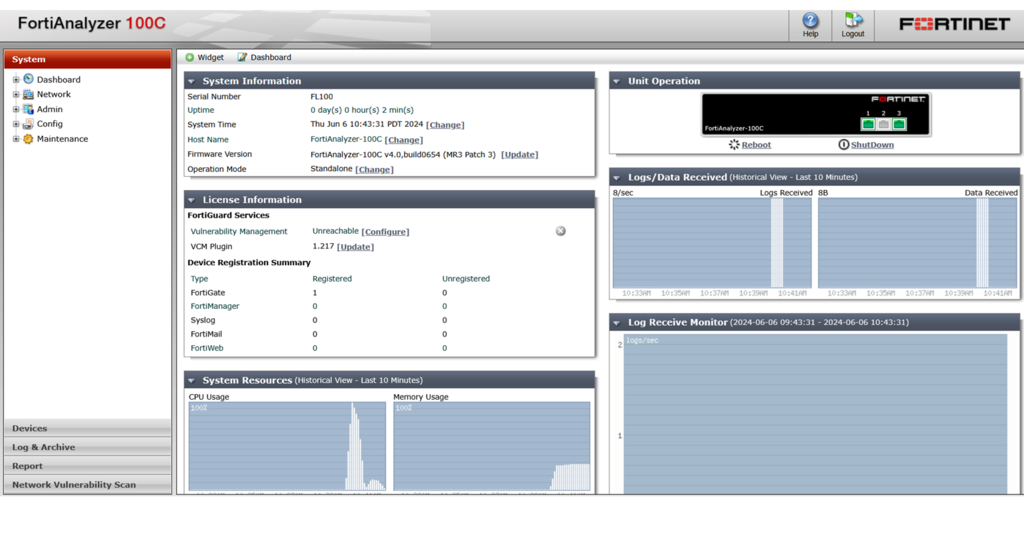Click the FortiGate registered count 1
The height and width of the screenshot is (546, 1024).
coord(315,293)
